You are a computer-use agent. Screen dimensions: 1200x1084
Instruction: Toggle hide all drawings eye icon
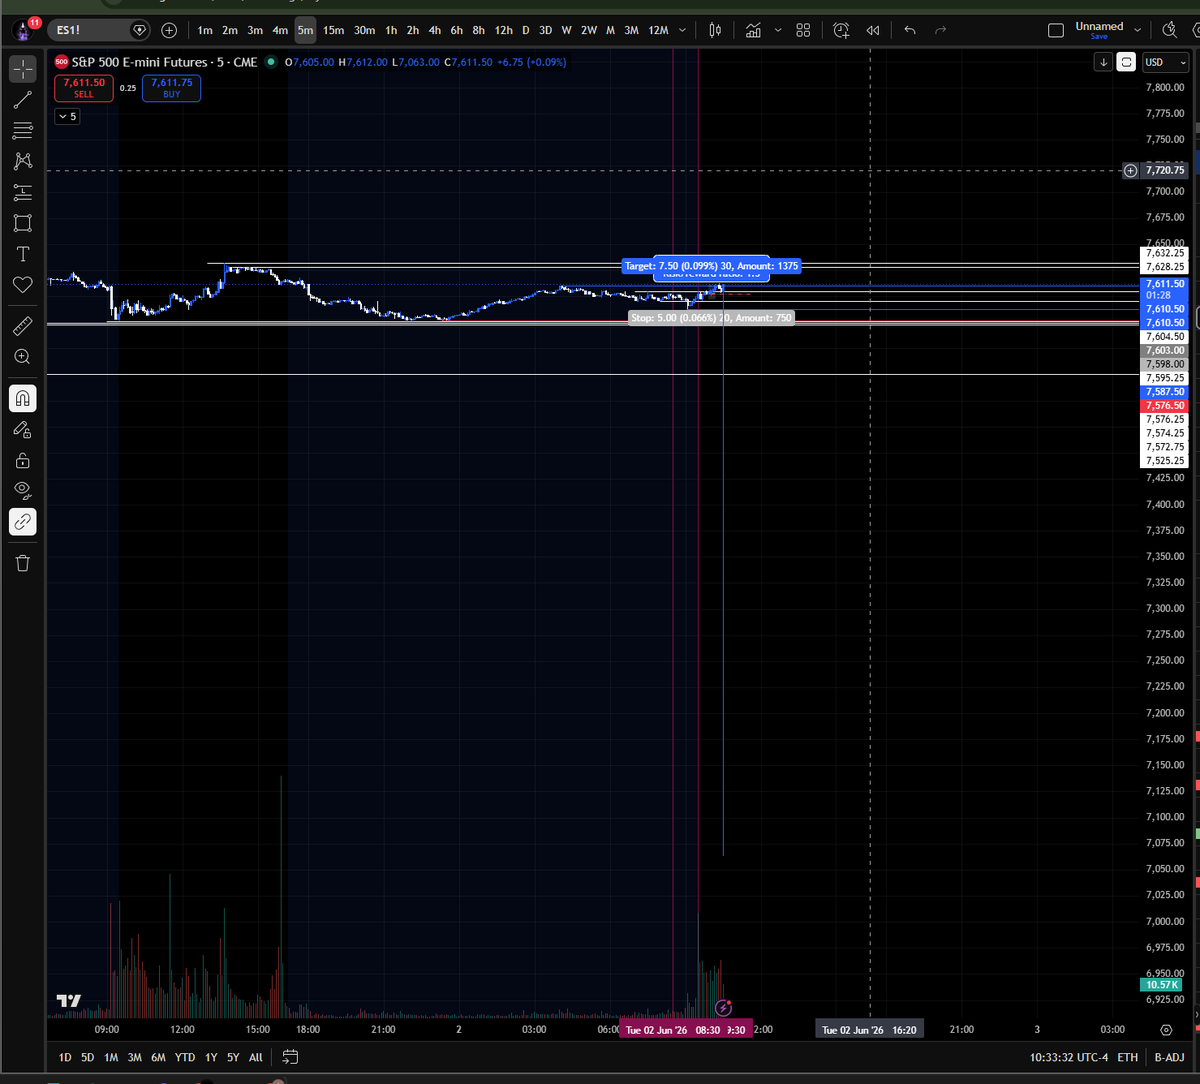(x=23, y=490)
